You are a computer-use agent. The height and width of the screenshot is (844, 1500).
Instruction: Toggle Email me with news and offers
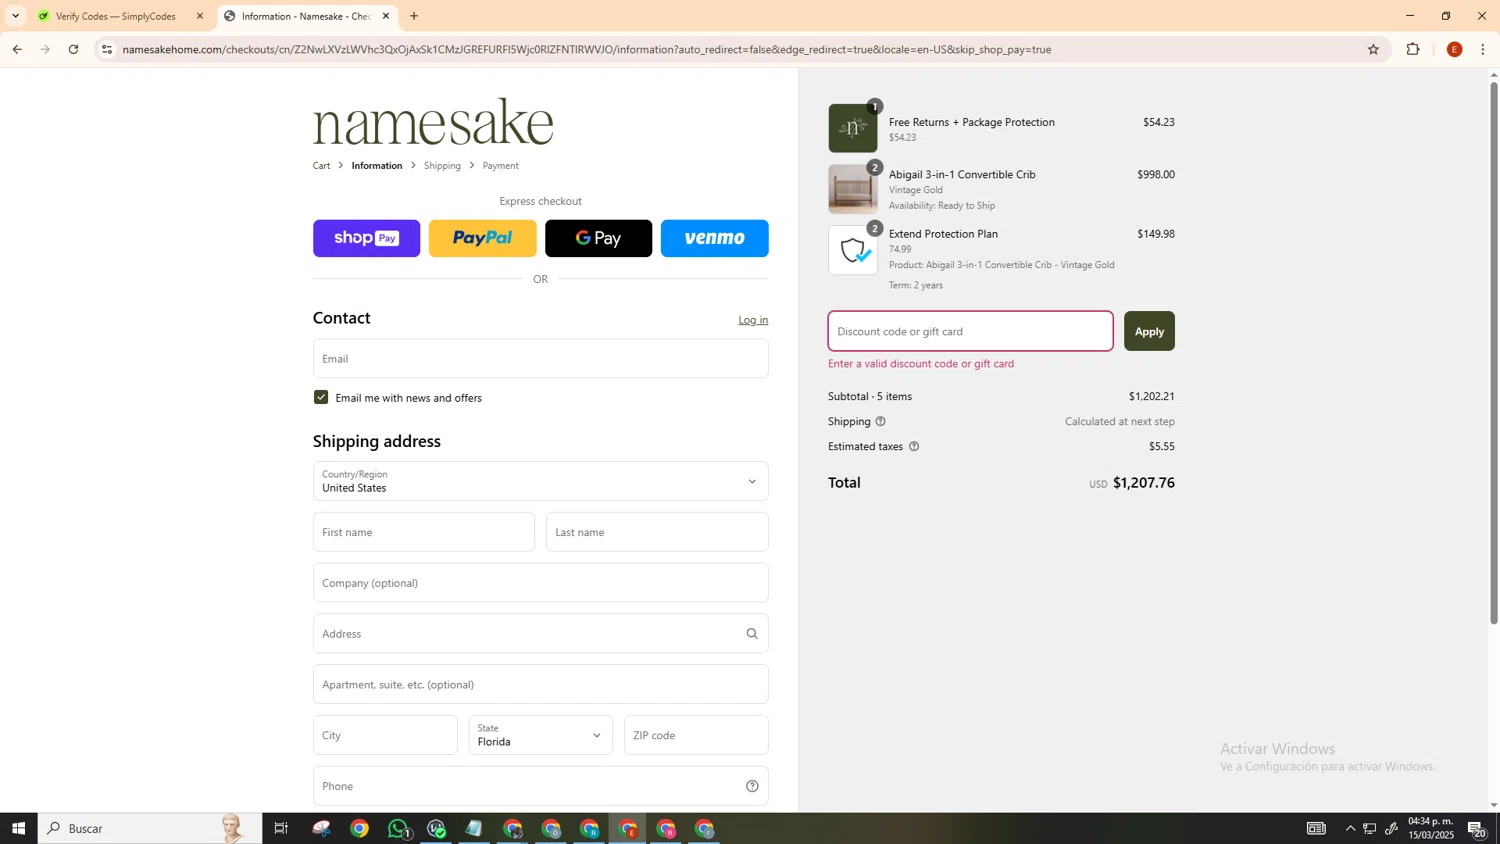[x=321, y=397]
